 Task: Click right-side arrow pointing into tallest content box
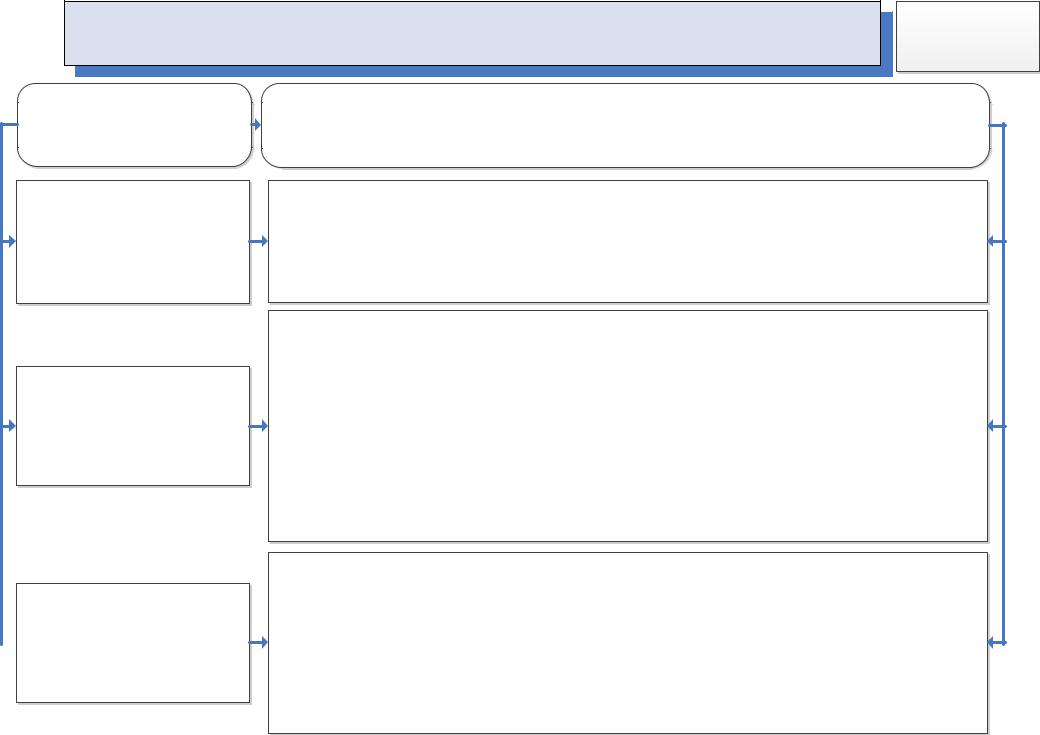pos(997,426)
